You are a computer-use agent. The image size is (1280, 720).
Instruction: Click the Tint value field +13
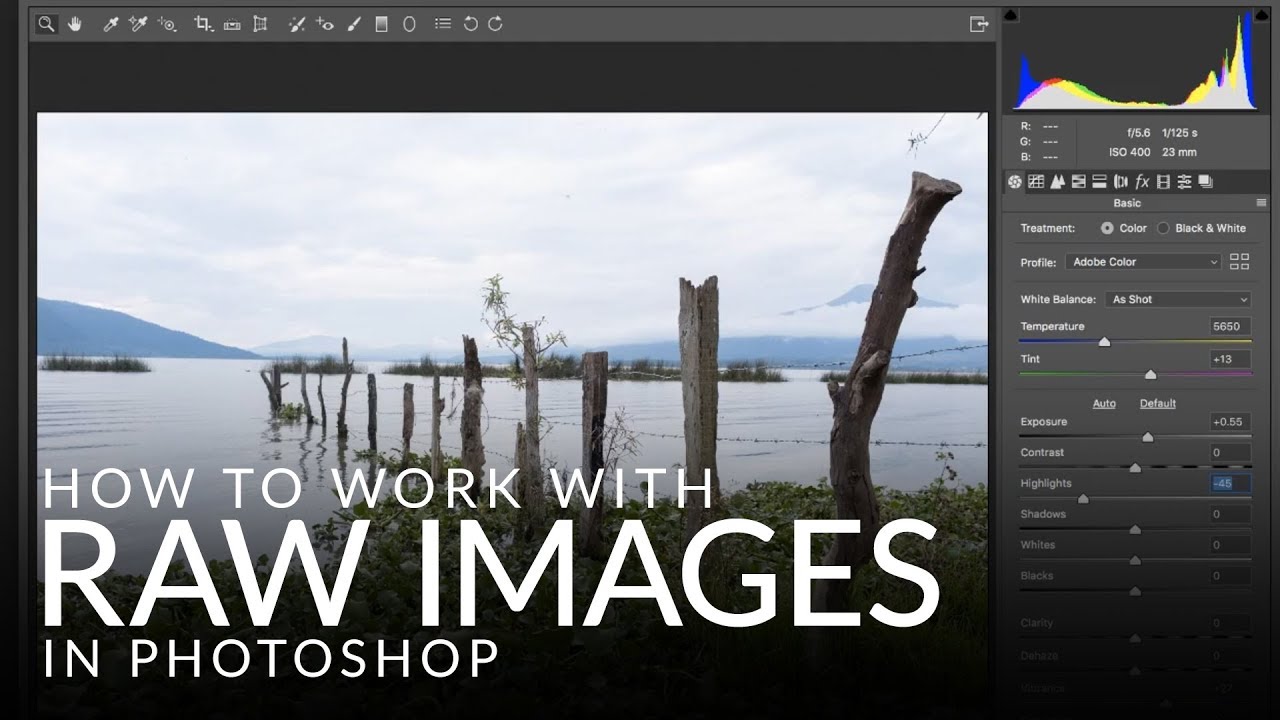(x=1229, y=359)
